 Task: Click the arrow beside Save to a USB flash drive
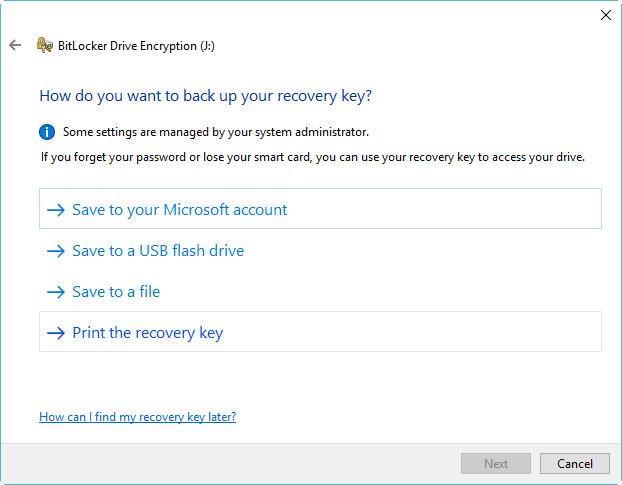[x=55, y=251]
